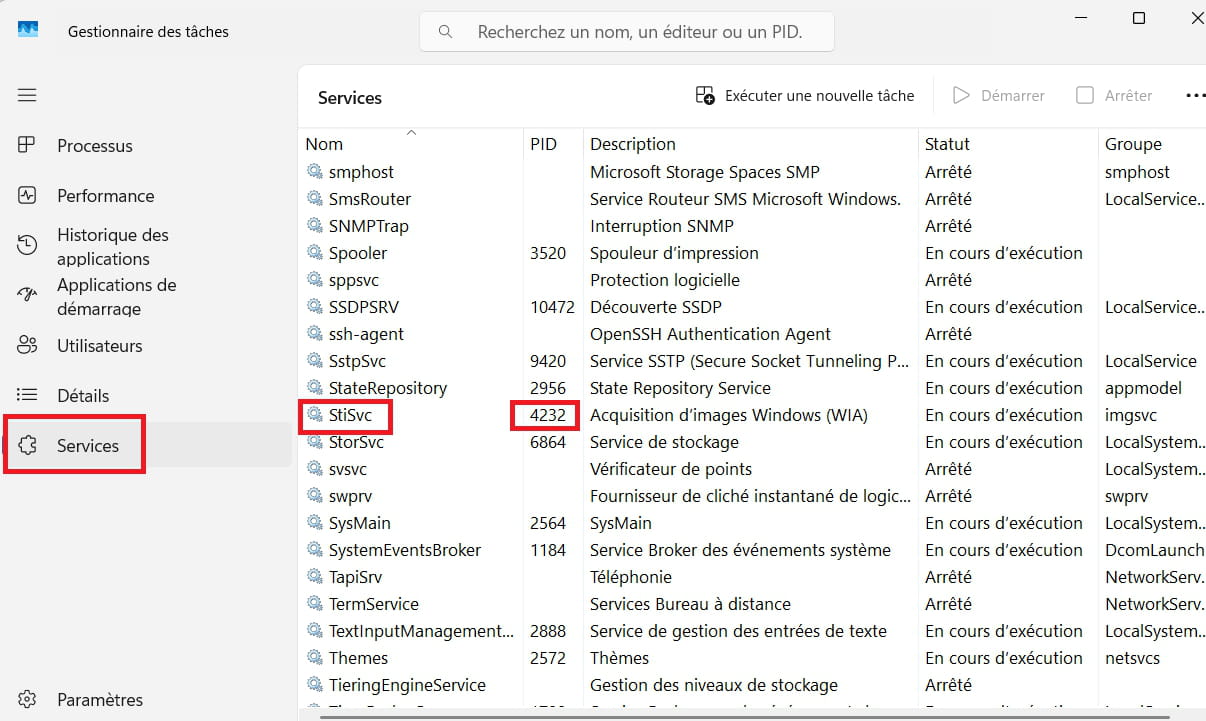
Task: Open the Performance page icon
Action: pyautogui.click(x=27, y=196)
